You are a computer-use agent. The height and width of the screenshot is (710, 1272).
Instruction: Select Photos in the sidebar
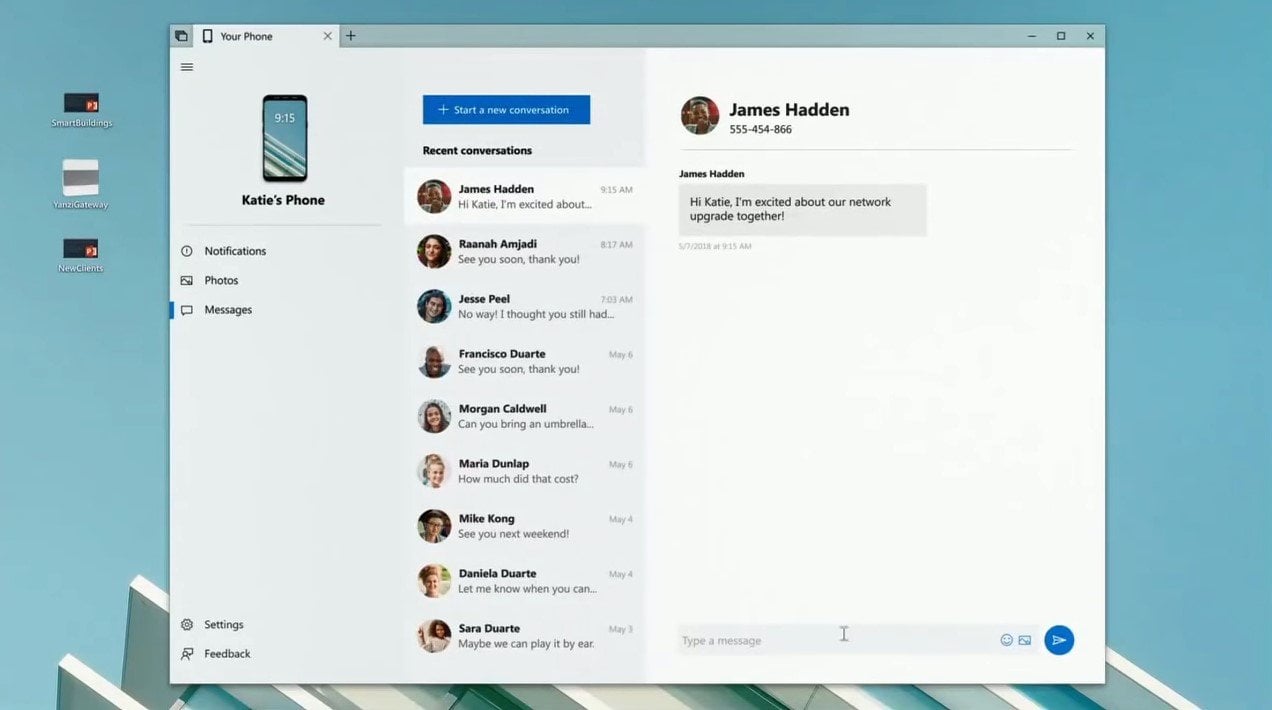pyautogui.click(x=221, y=280)
